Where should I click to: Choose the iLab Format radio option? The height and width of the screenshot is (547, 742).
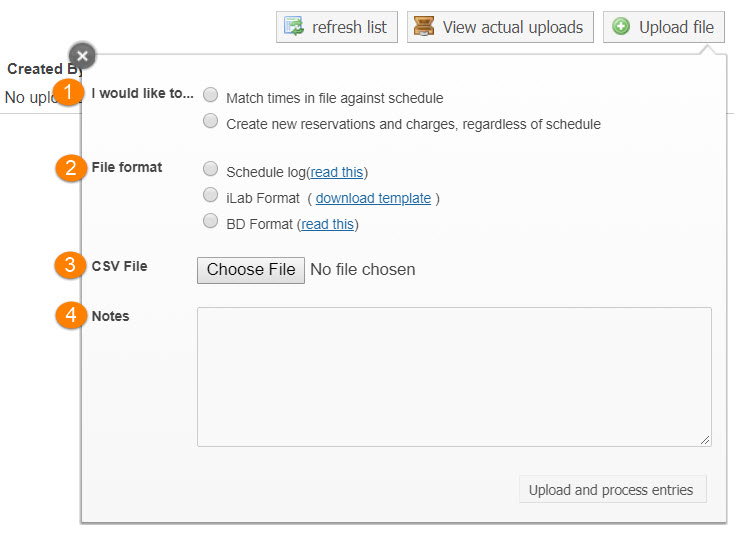[211, 195]
